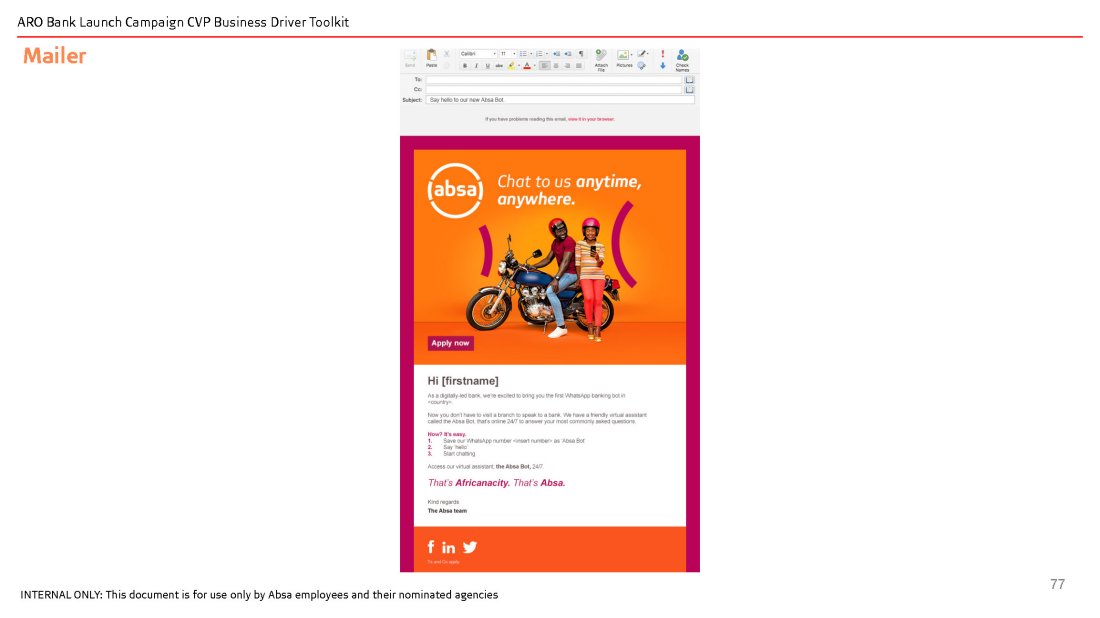This screenshot has height=618, width=1100.
Task: Click the Attach File paperclip icon
Action: point(601,55)
